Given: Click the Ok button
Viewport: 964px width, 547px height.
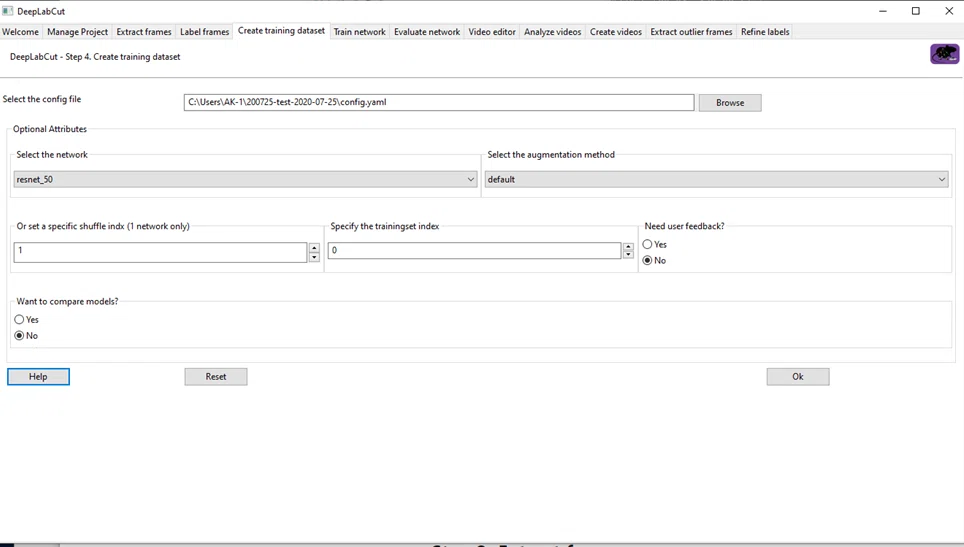Looking at the screenshot, I should (x=797, y=377).
